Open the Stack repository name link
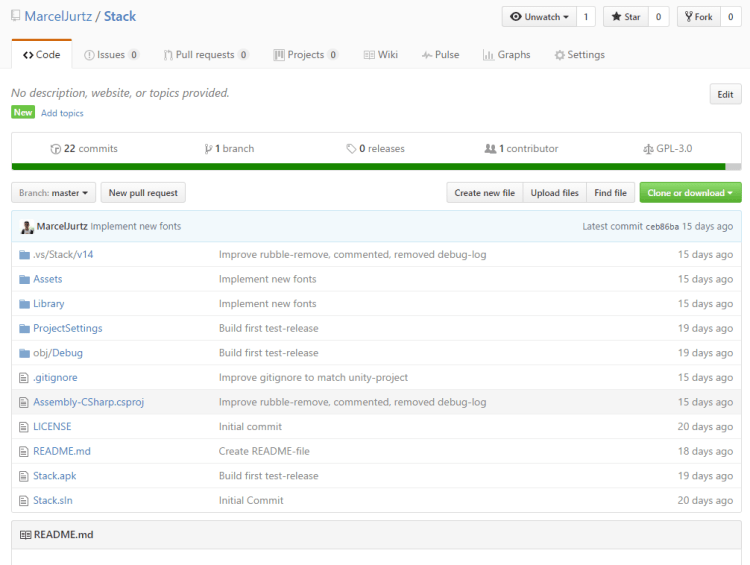This screenshot has height=565, width=750. (x=120, y=16)
